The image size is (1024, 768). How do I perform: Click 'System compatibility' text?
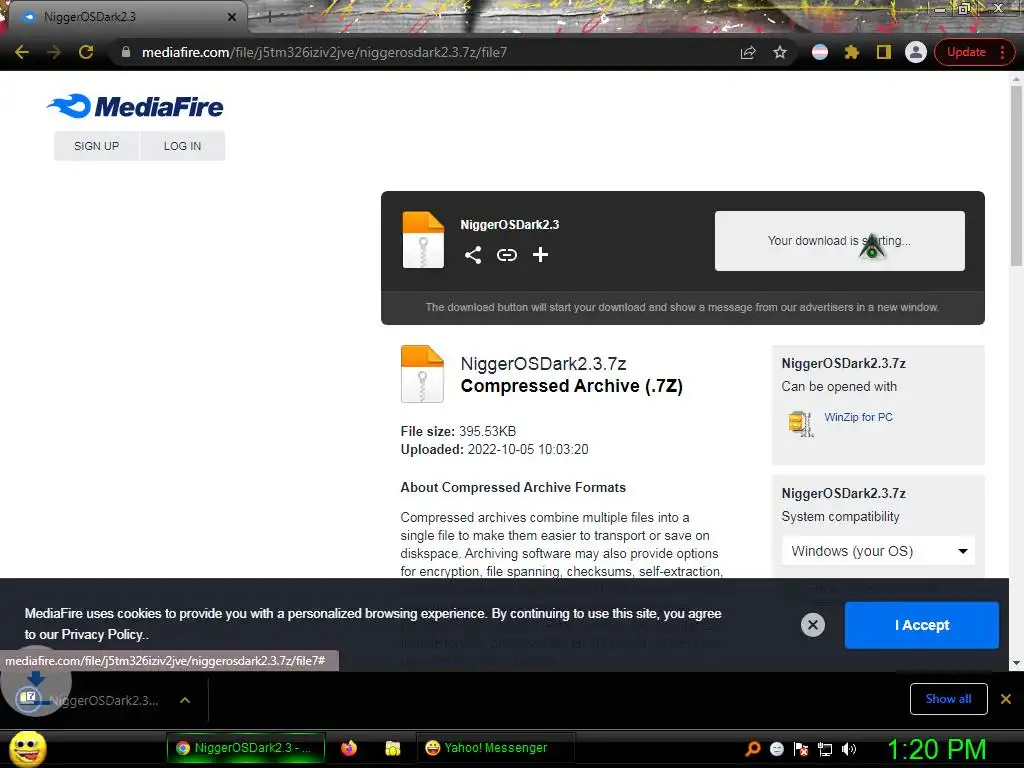point(840,517)
